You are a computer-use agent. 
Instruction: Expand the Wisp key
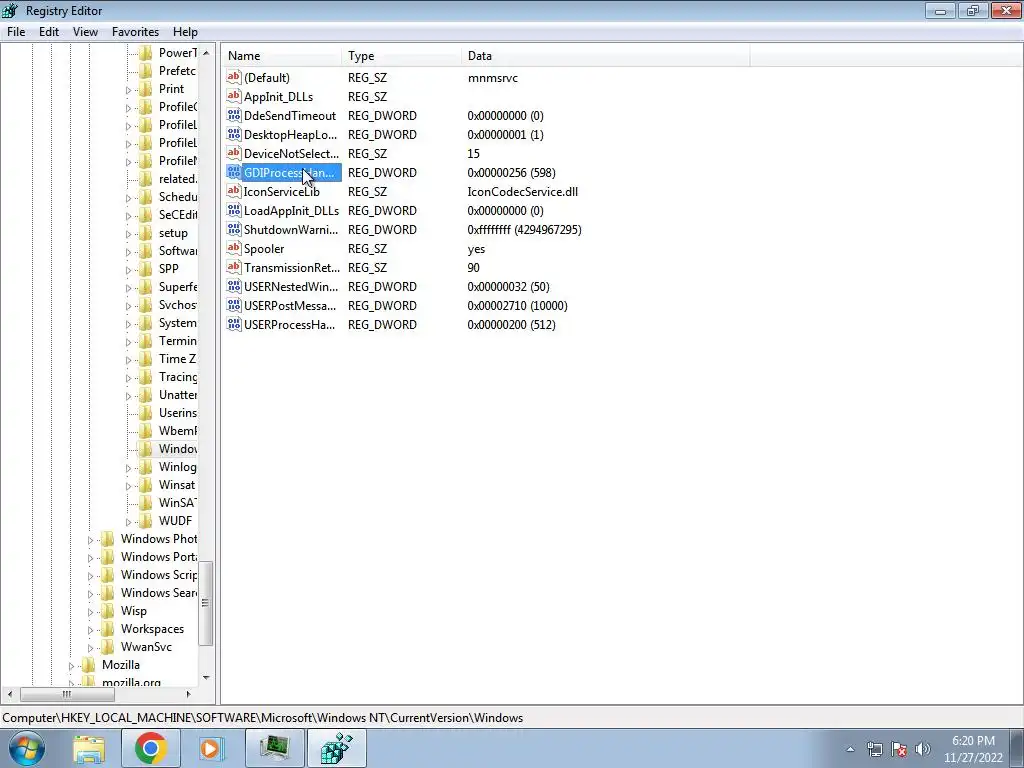(91, 611)
